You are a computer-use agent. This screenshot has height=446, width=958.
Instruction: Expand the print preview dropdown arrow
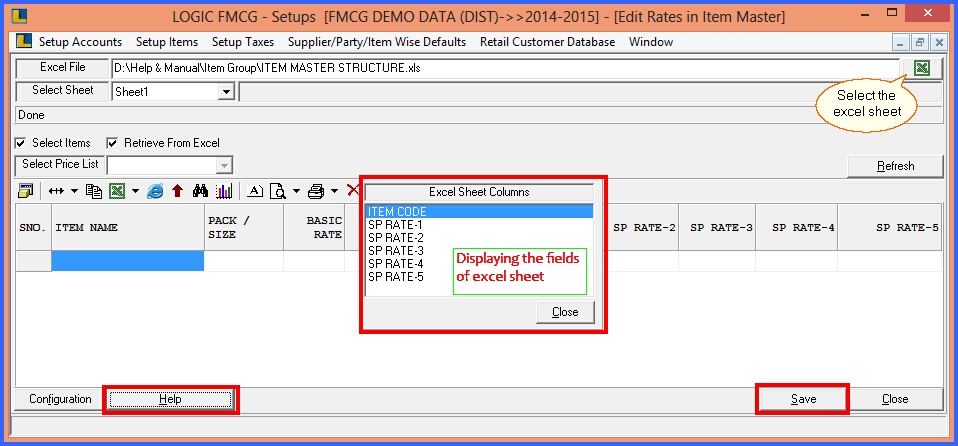pos(296,191)
